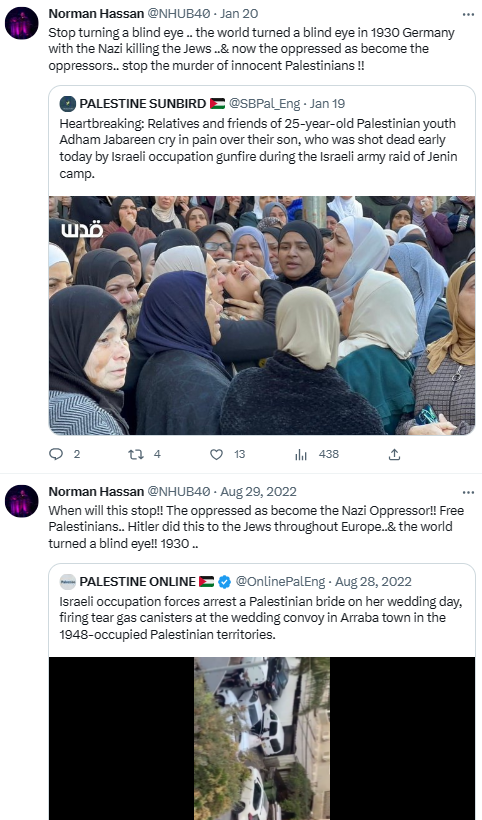The width and height of the screenshot is (482, 820).
Task: Retweet the first tweet with the retweet icon
Action: 136,454
